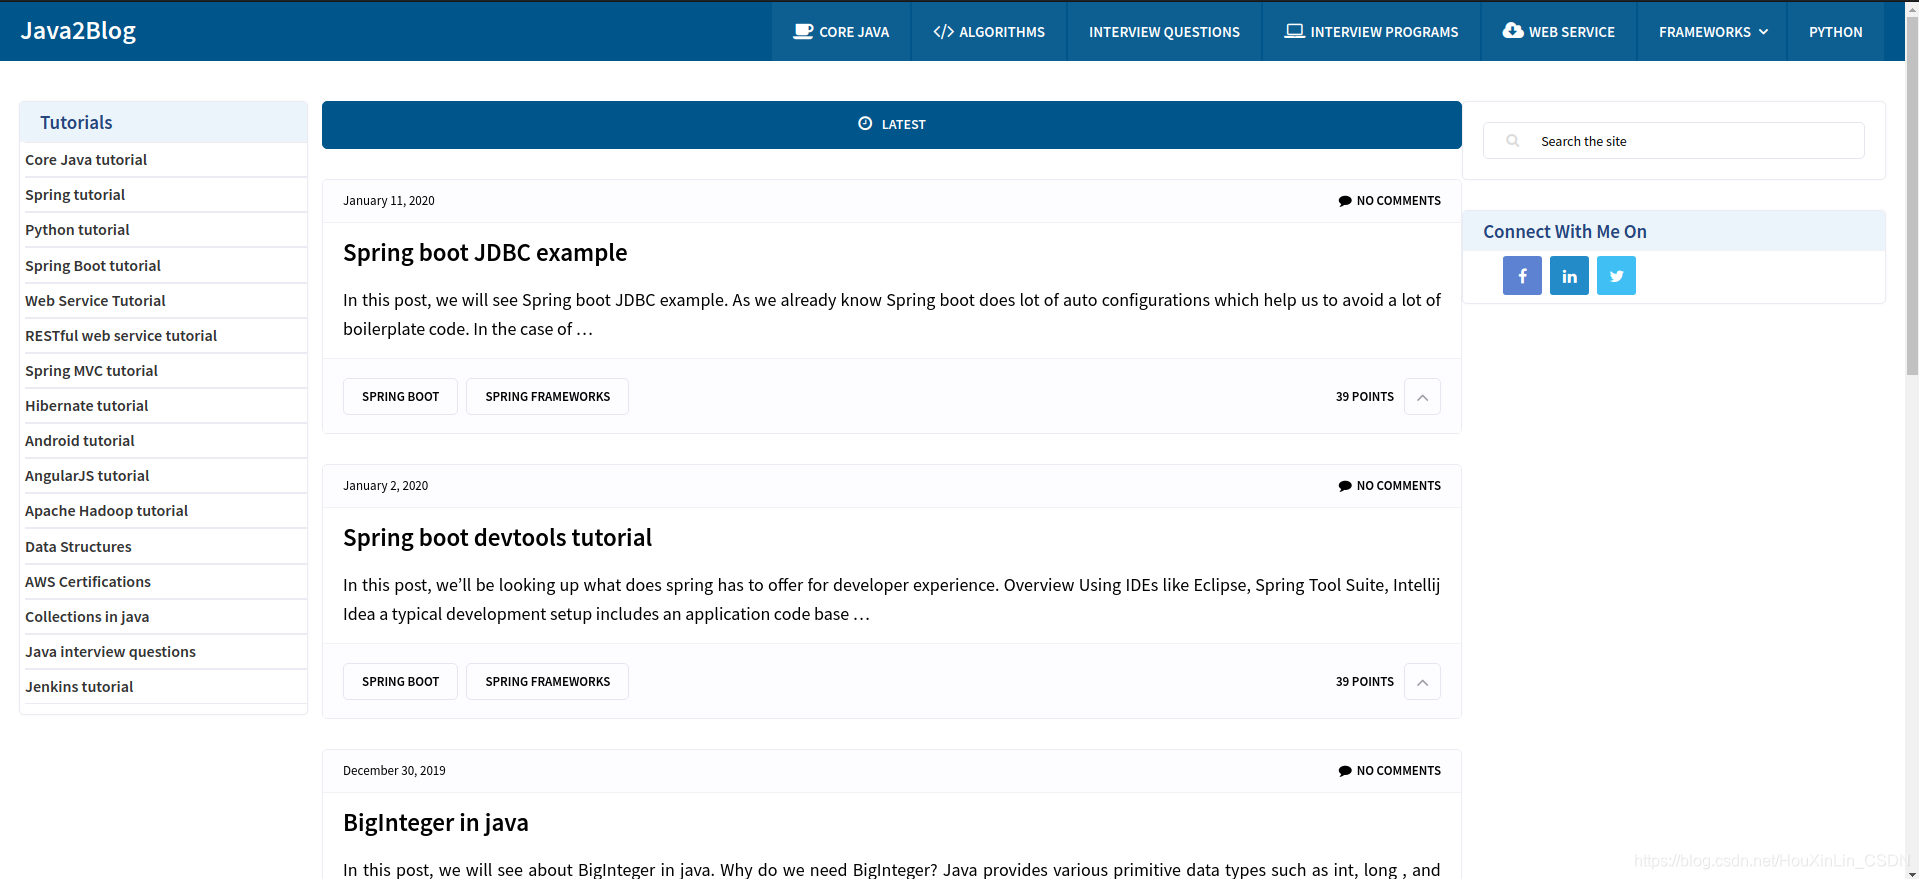Open Android tutorial in sidebar
Viewport: 1919px width, 879px height.
click(x=80, y=441)
